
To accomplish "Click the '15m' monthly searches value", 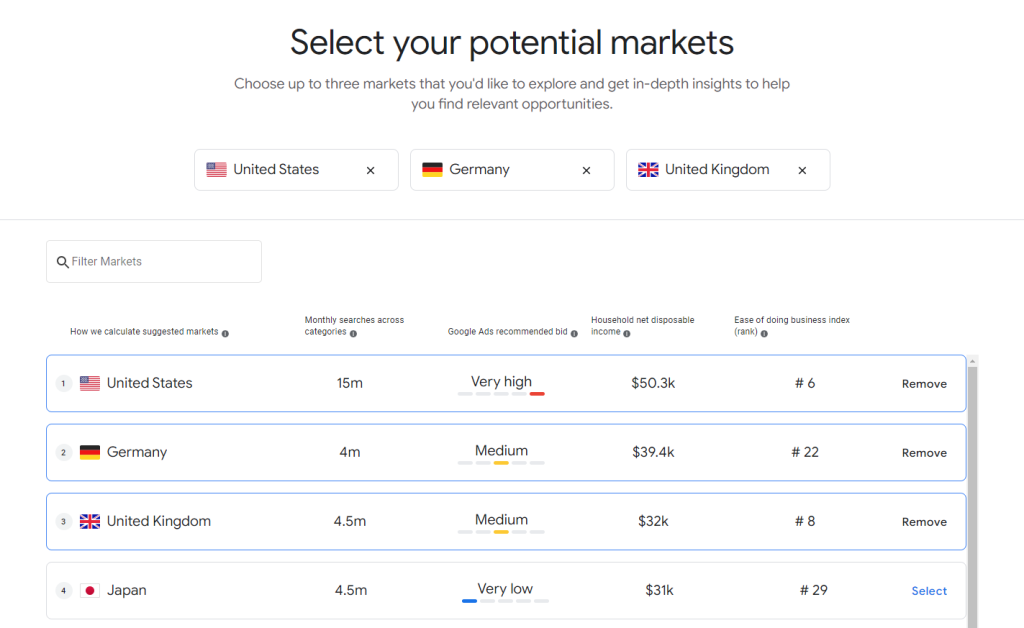I will pyautogui.click(x=350, y=383).
